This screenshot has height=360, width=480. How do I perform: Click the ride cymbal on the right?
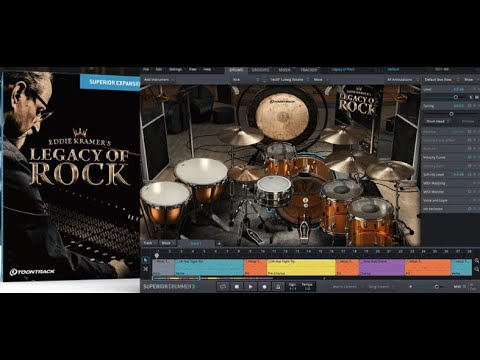click(x=390, y=170)
